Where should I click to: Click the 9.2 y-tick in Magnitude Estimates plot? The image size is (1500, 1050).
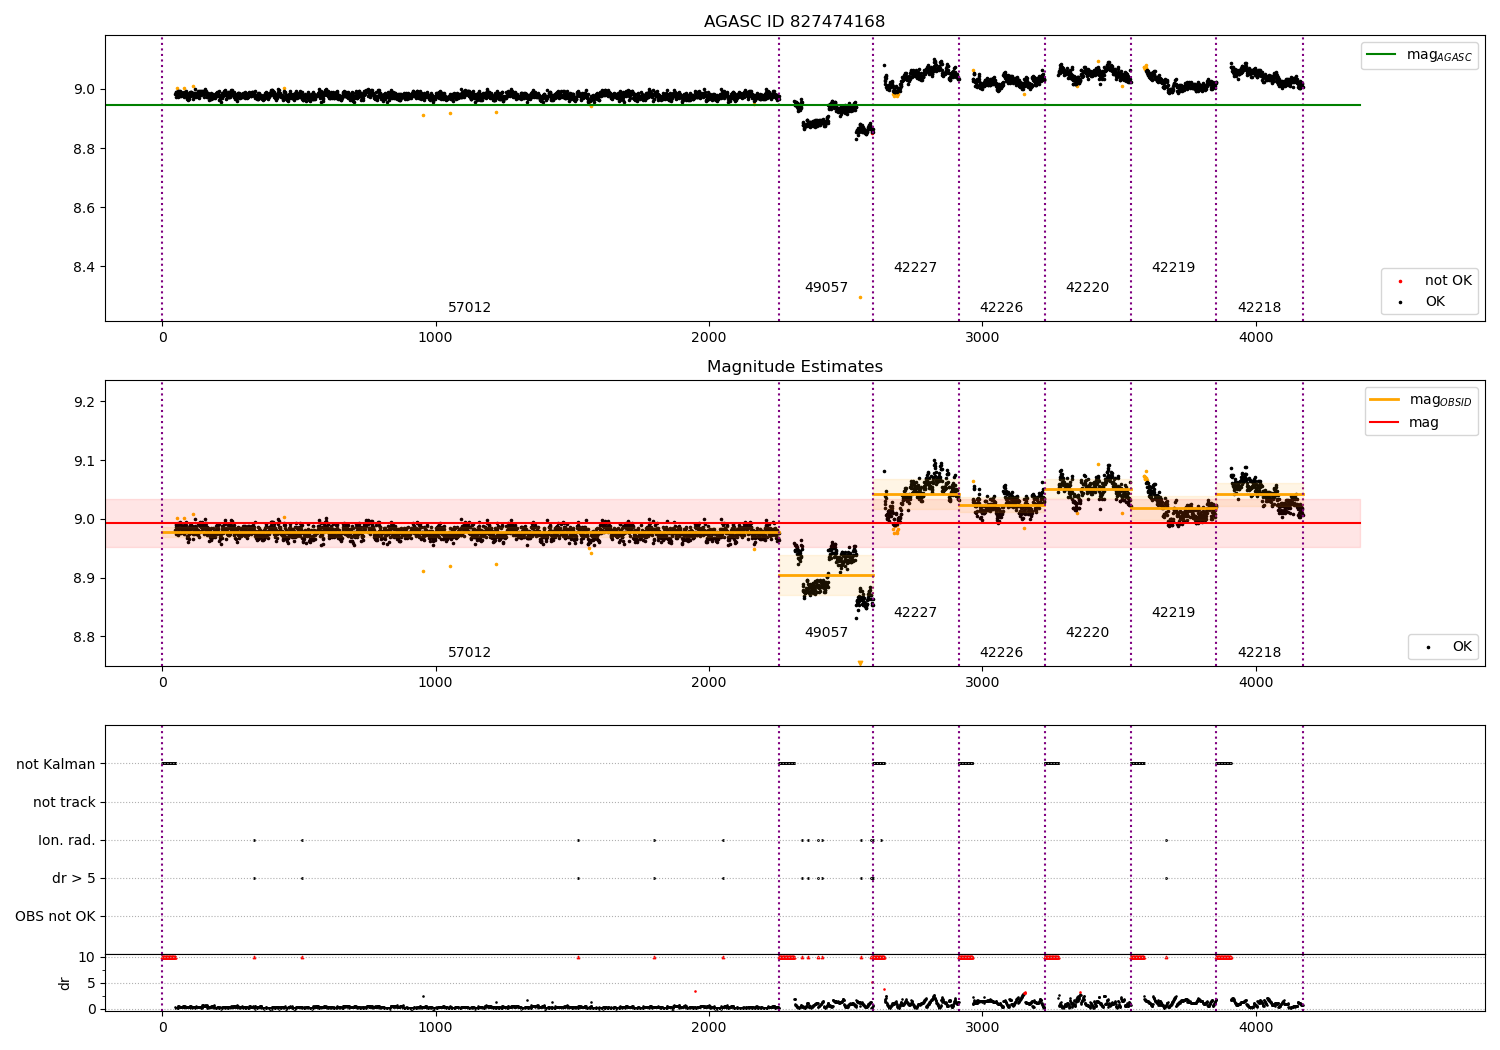pyautogui.click(x=83, y=402)
